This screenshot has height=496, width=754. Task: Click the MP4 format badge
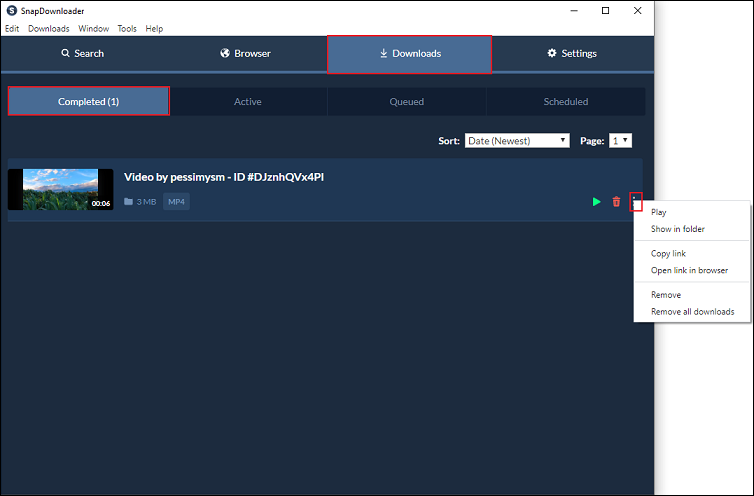176,202
